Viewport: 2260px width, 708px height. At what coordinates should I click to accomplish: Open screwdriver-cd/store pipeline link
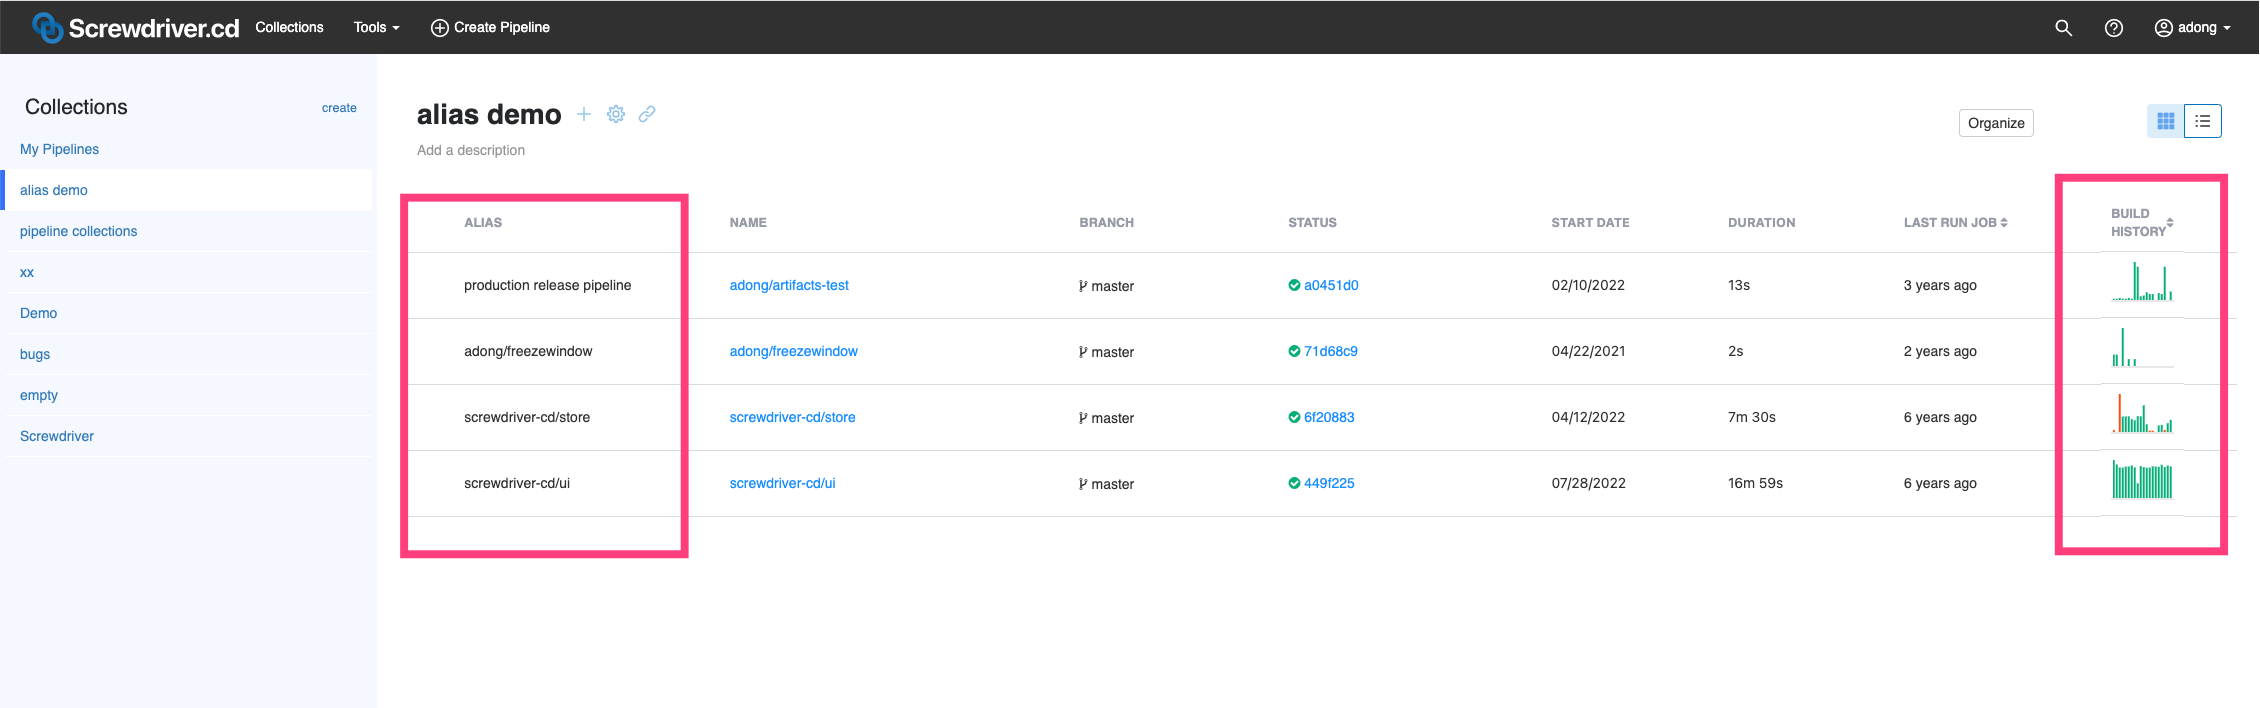click(x=792, y=417)
